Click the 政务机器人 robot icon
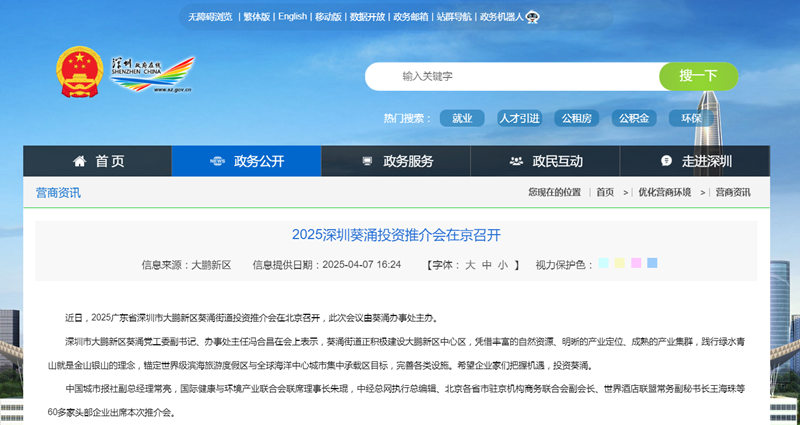 [533, 17]
